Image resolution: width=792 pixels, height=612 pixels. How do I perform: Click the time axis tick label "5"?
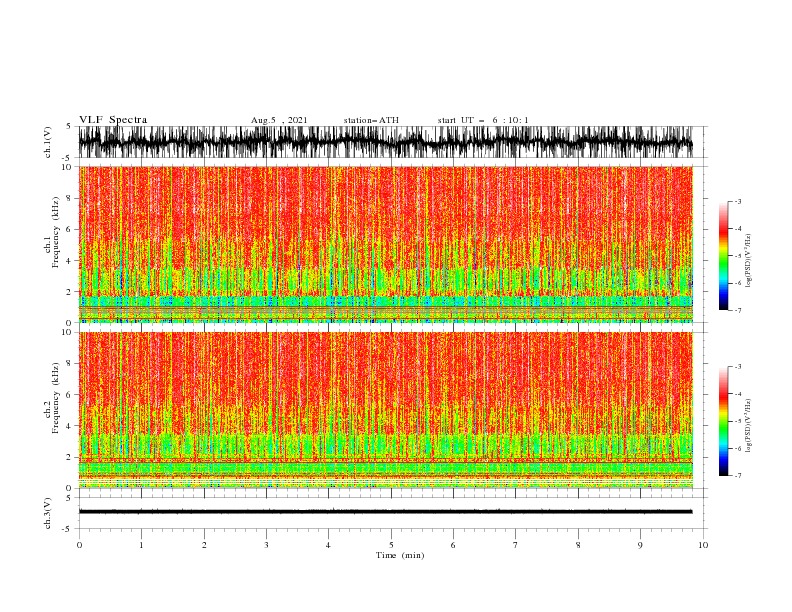click(391, 545)
